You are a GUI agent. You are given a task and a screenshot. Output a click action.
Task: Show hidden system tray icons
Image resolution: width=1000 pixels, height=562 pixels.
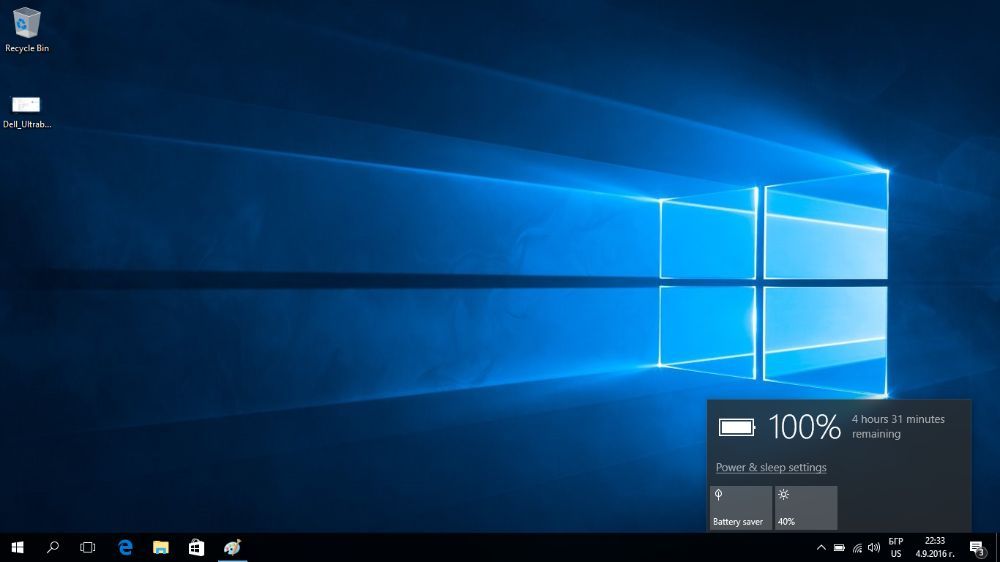click(821, 547)
